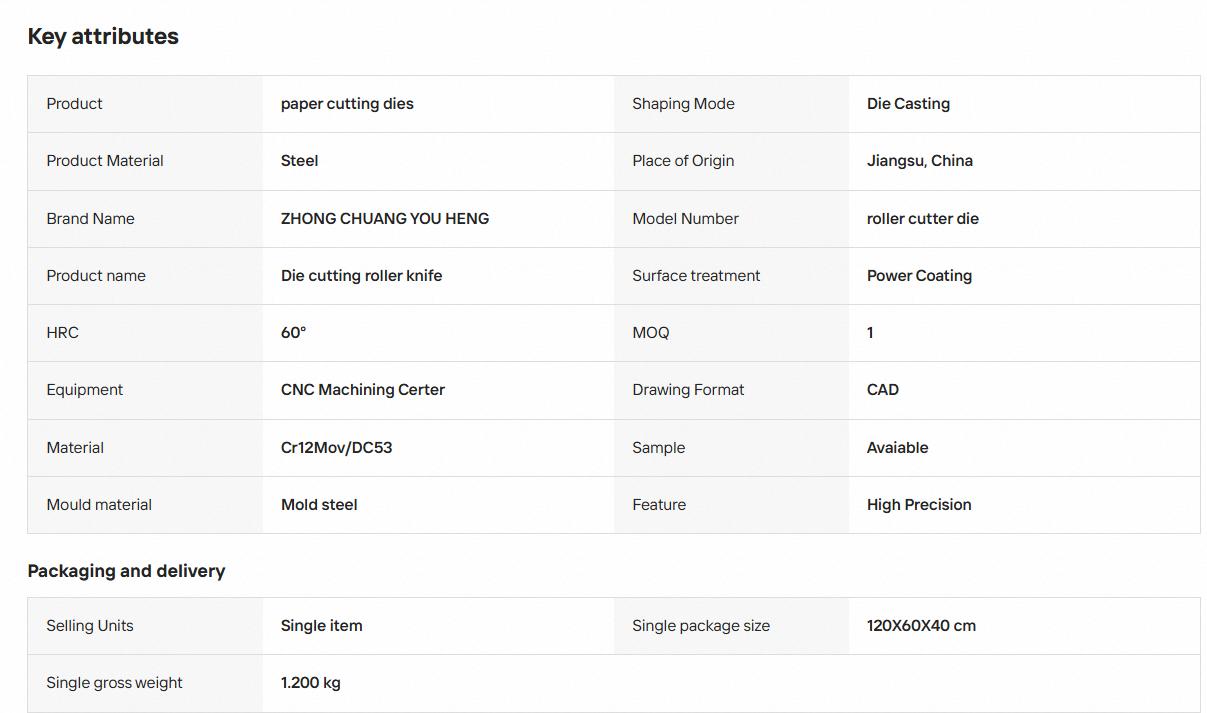Select the 60° HRC value
The width and height of the screenshot is (1207, 713).
pyautogui.click(x=293, y=333)
